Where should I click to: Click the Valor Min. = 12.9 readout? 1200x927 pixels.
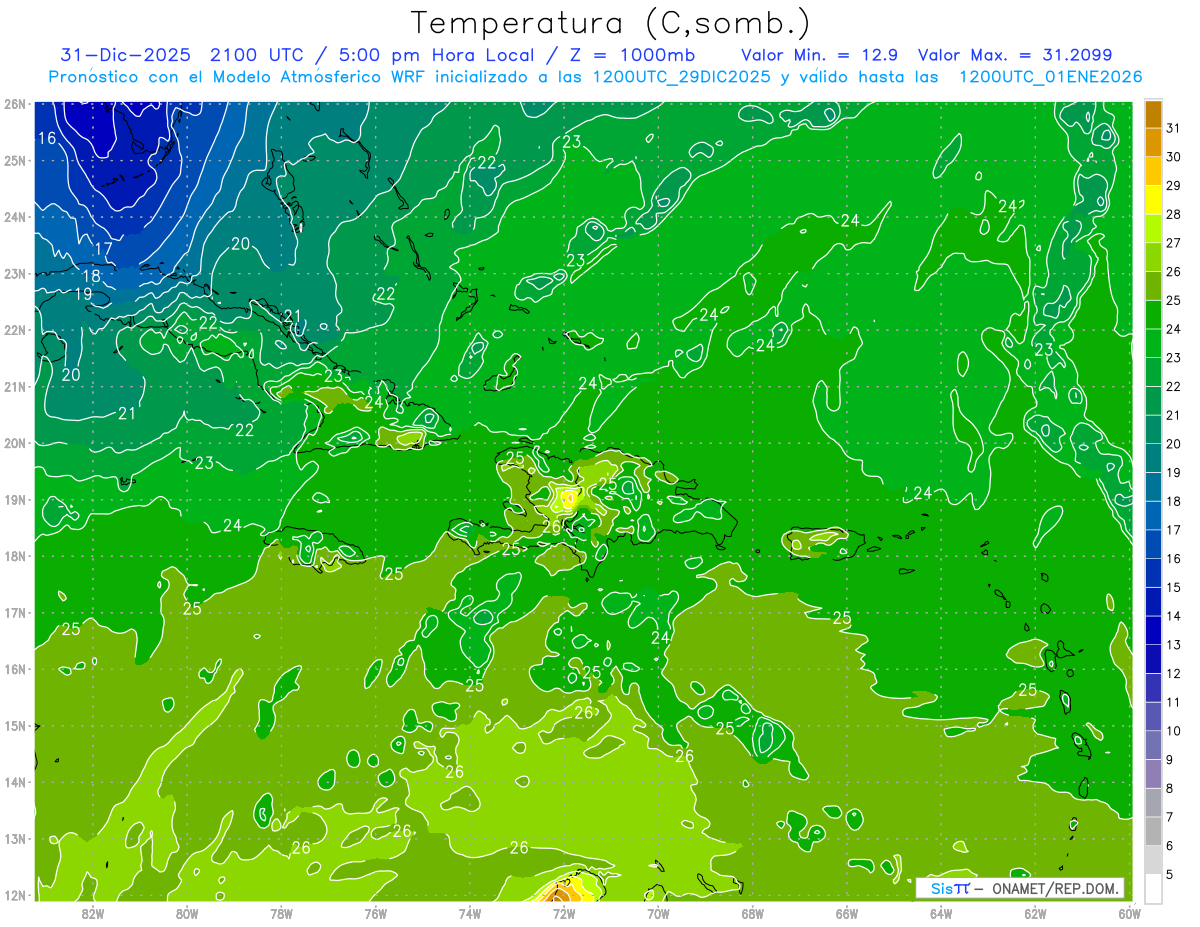pos(820,55)
